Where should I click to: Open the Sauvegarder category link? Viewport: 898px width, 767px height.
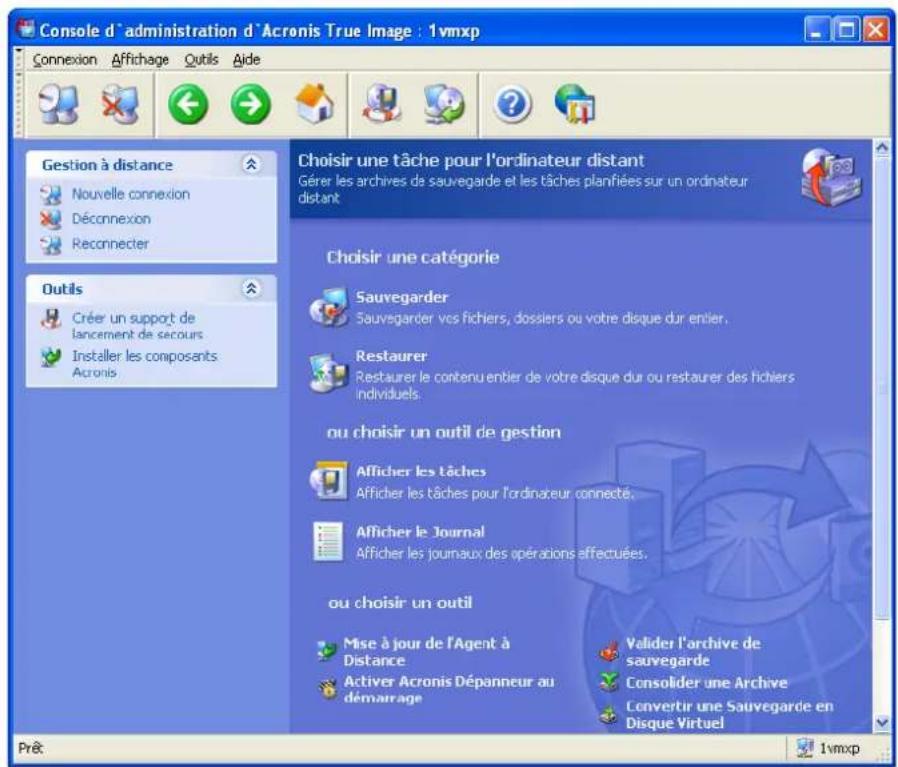(401, 297)
